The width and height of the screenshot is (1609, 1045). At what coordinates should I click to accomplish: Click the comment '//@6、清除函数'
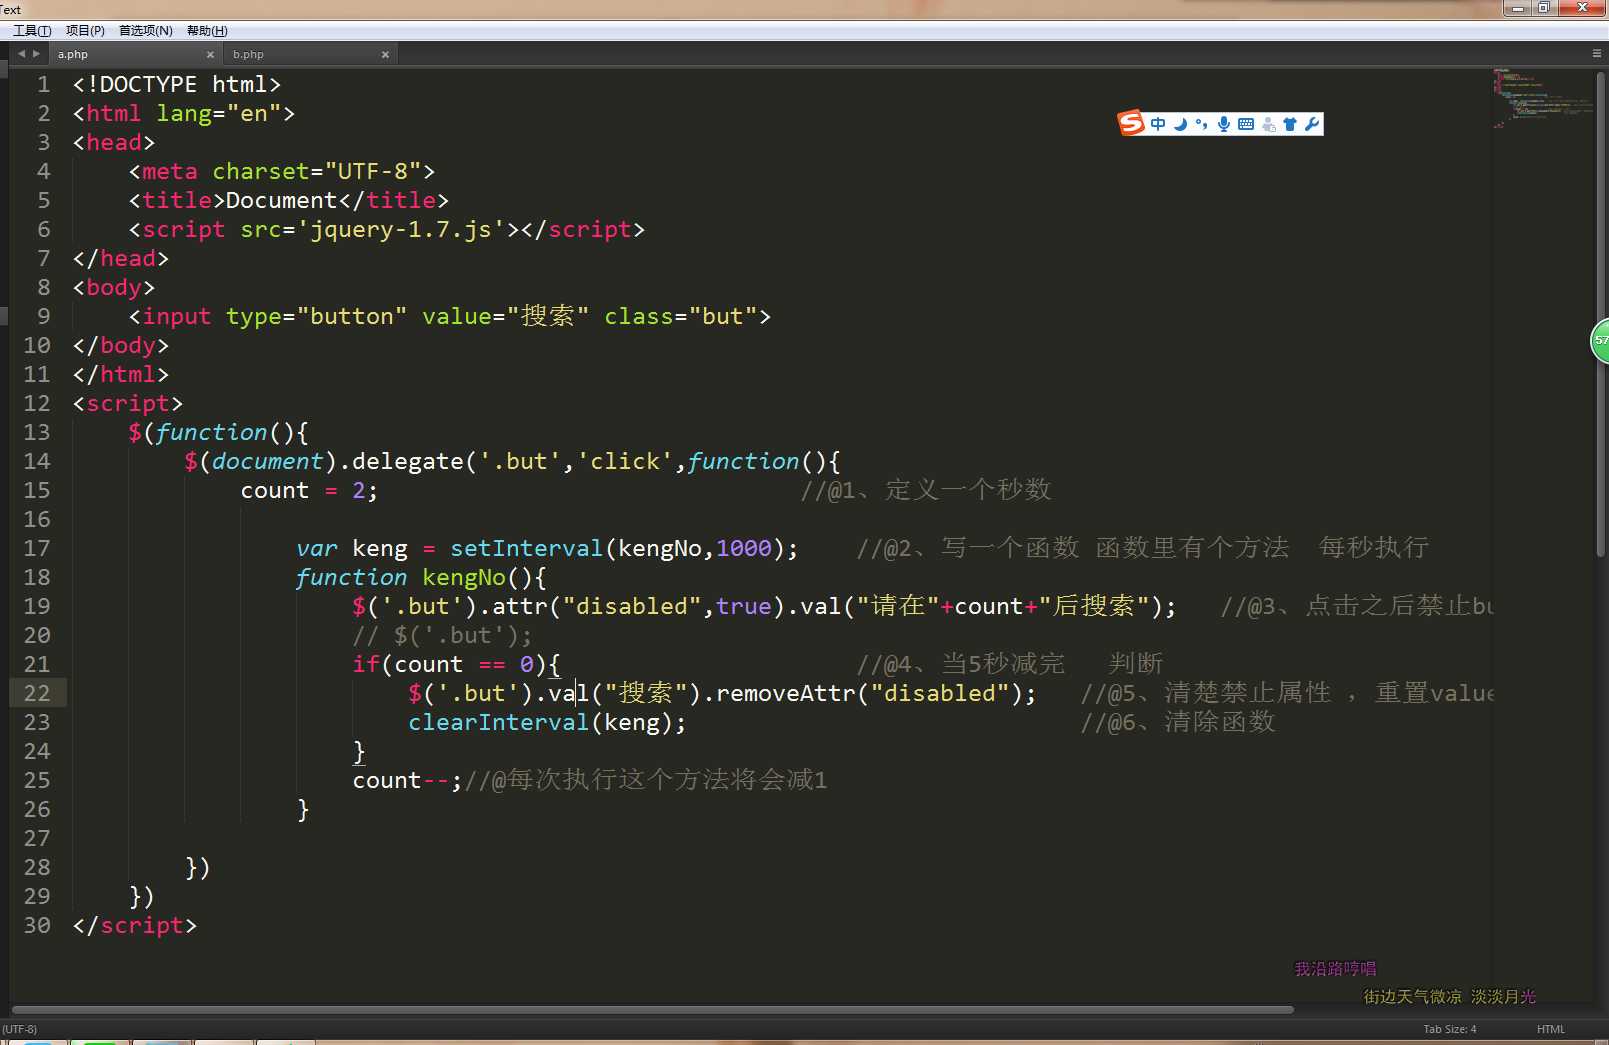pos(1178,722)
